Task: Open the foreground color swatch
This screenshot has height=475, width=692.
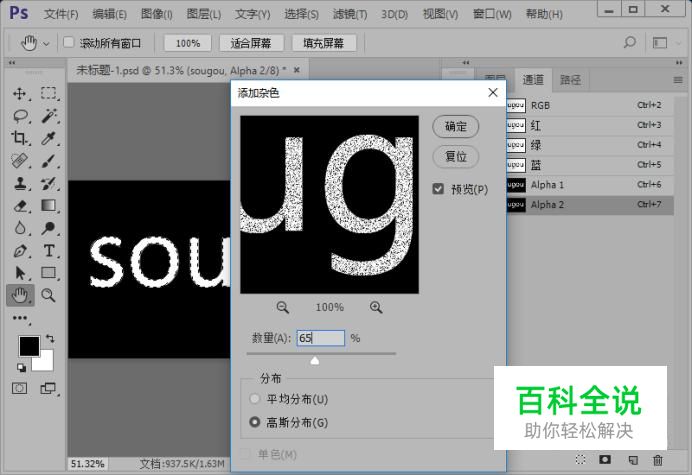Action: pyautogui.click(x=29, y=345)
